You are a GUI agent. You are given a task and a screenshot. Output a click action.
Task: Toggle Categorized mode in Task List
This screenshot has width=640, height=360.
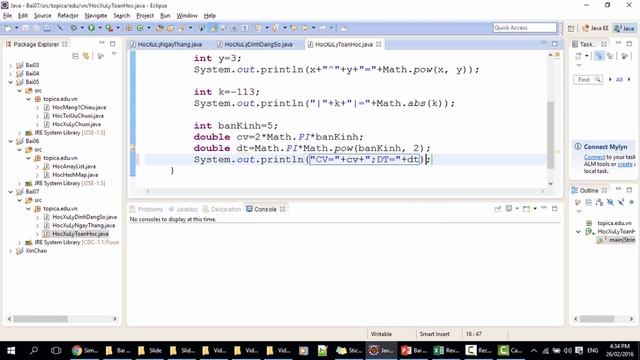pos(599,56)
